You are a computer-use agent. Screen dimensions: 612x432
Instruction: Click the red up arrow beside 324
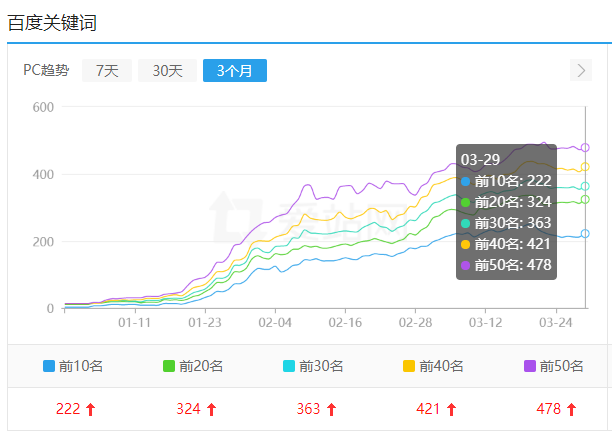pyautogui.click(x=211, y=409)
